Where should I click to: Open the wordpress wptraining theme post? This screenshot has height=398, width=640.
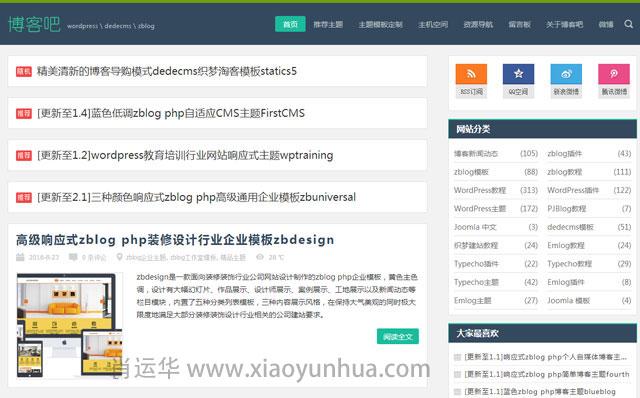185,155
